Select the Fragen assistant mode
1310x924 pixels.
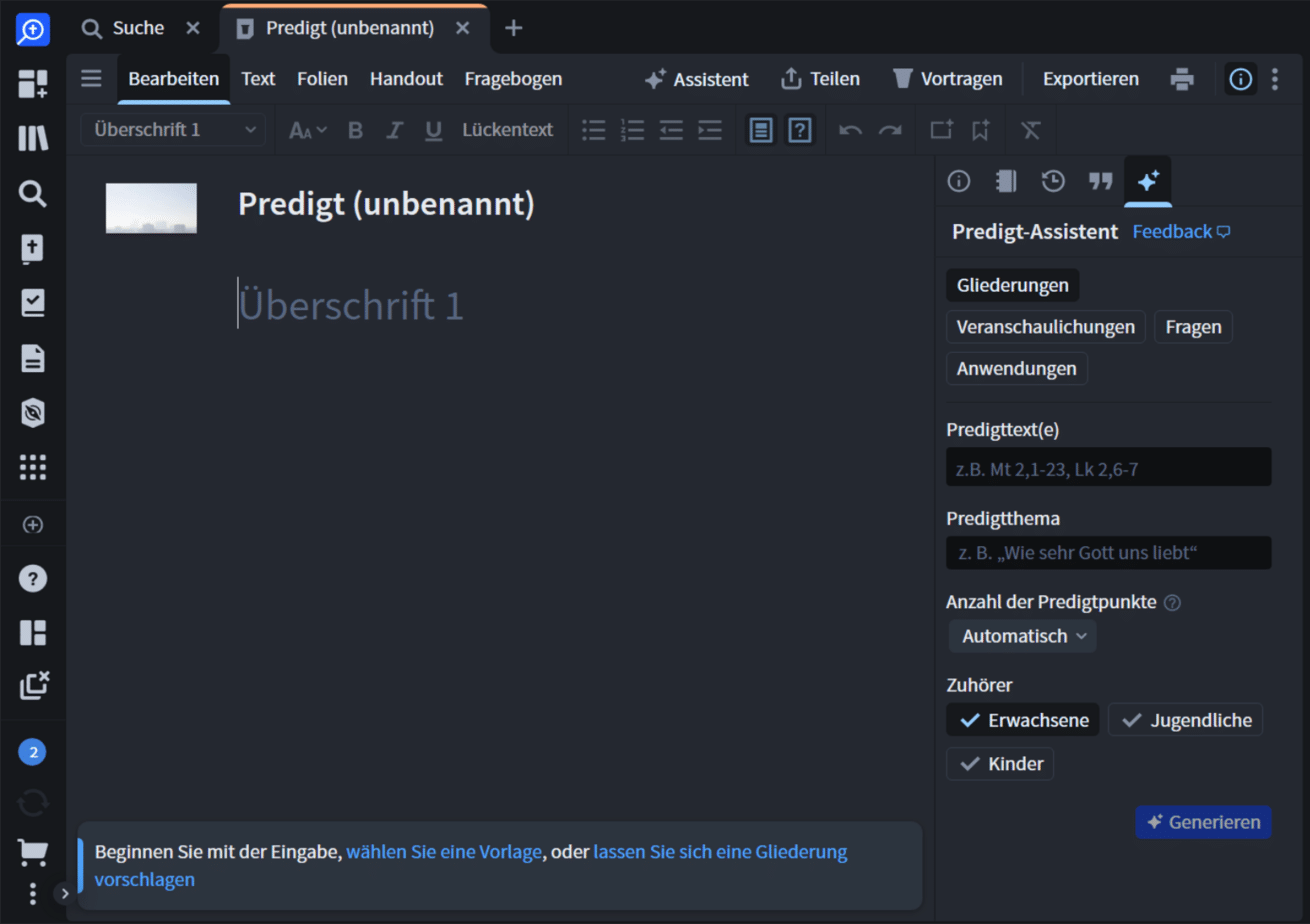1193,327
